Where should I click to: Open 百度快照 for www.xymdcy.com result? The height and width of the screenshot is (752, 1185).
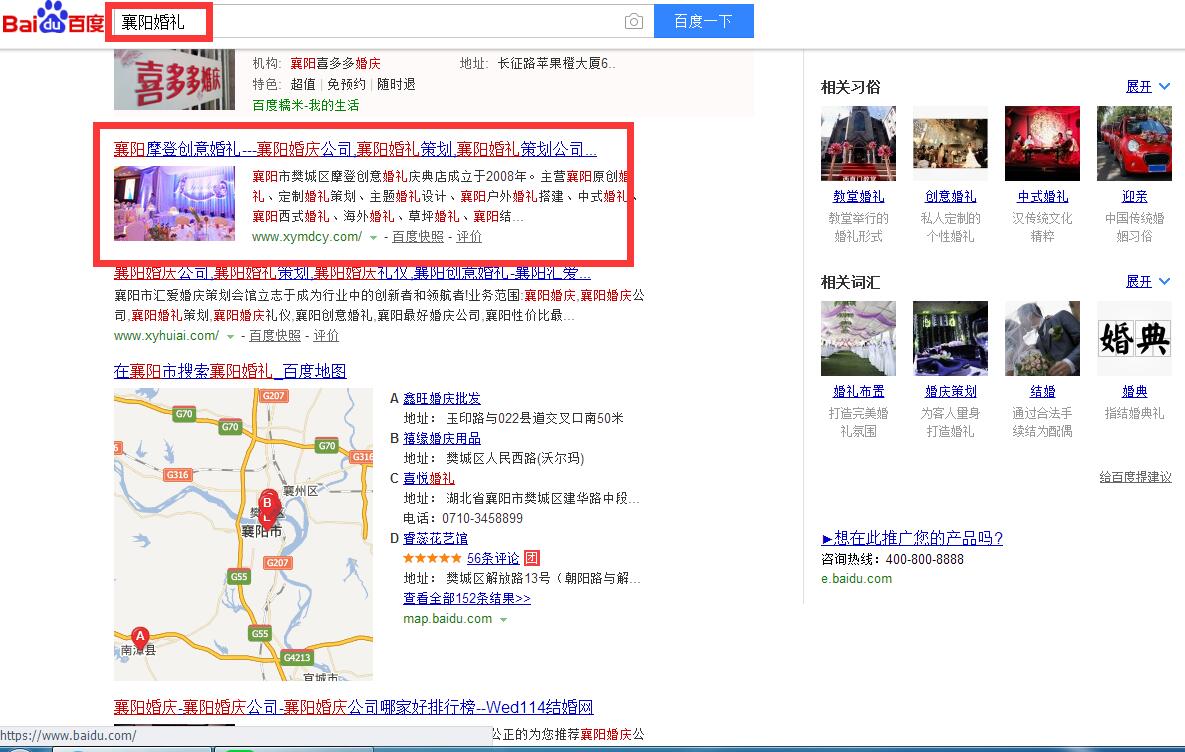(418, 237)
